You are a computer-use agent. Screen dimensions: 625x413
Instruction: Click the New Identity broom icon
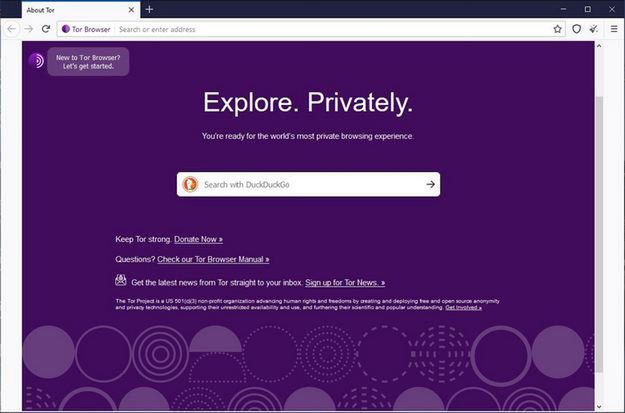click(x=594, y=29)
